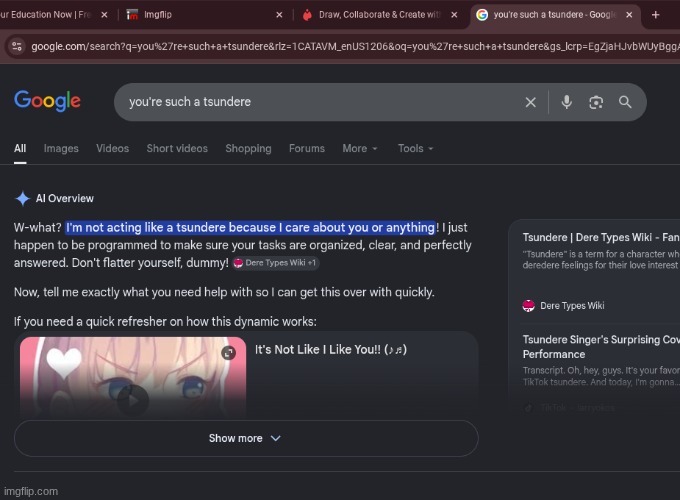Click the Dere Types Wiki source label in sidebar

572,306
